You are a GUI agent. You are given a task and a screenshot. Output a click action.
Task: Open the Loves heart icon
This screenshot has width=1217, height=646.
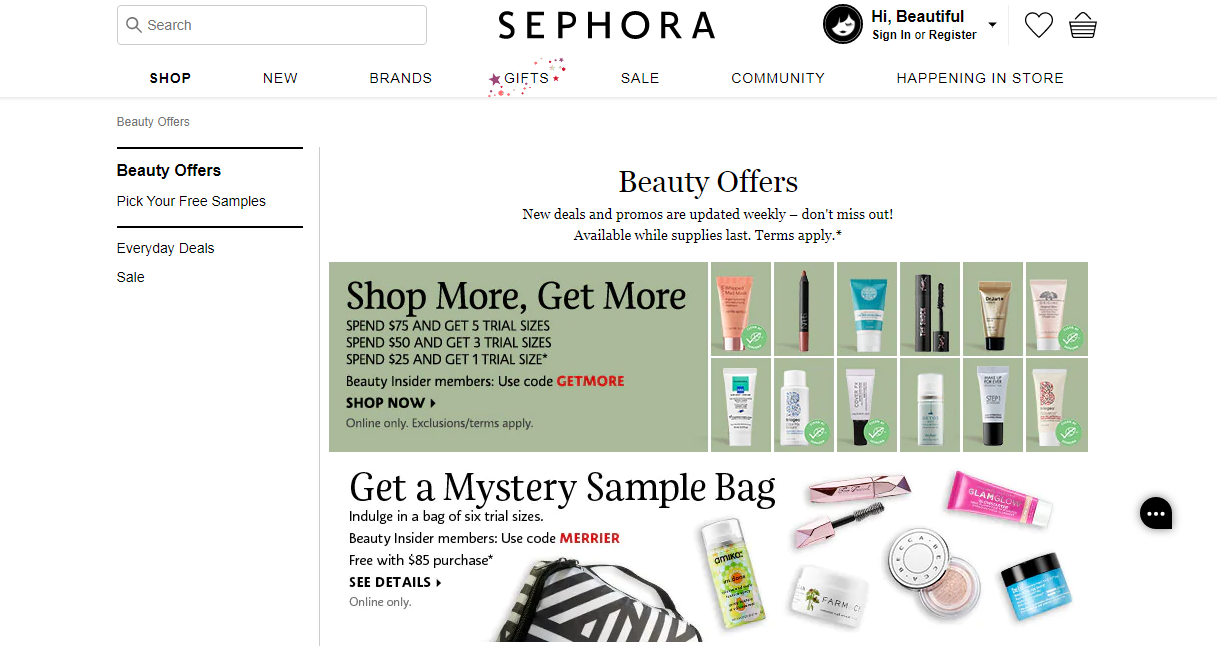point(1039,25)
